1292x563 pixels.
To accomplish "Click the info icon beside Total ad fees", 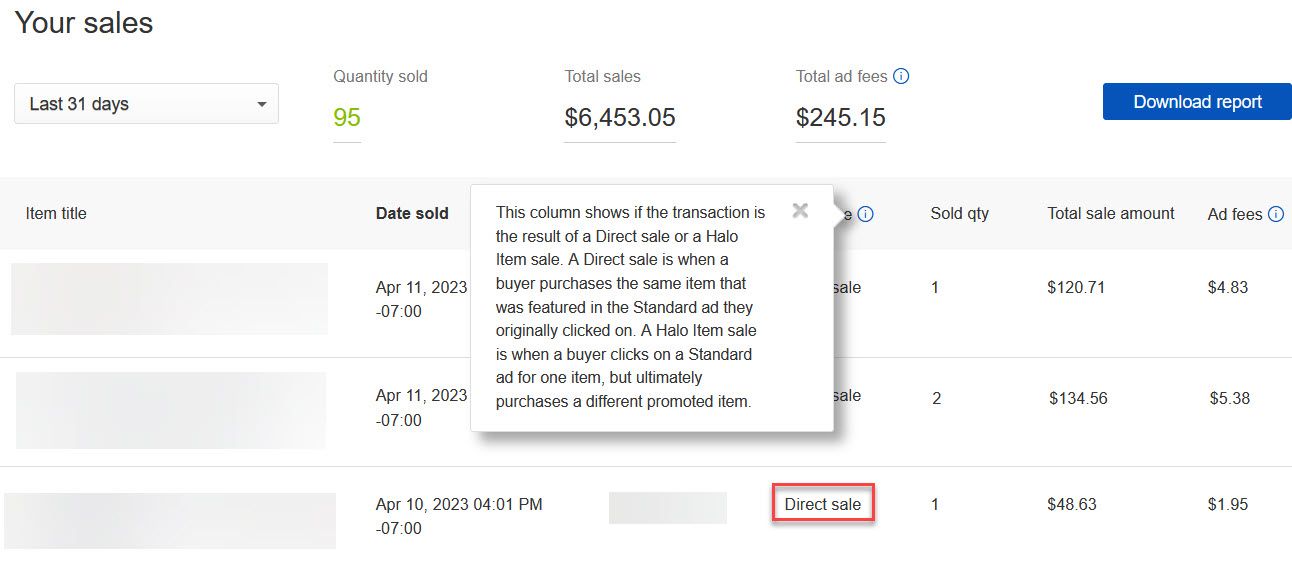I will 901,76.
